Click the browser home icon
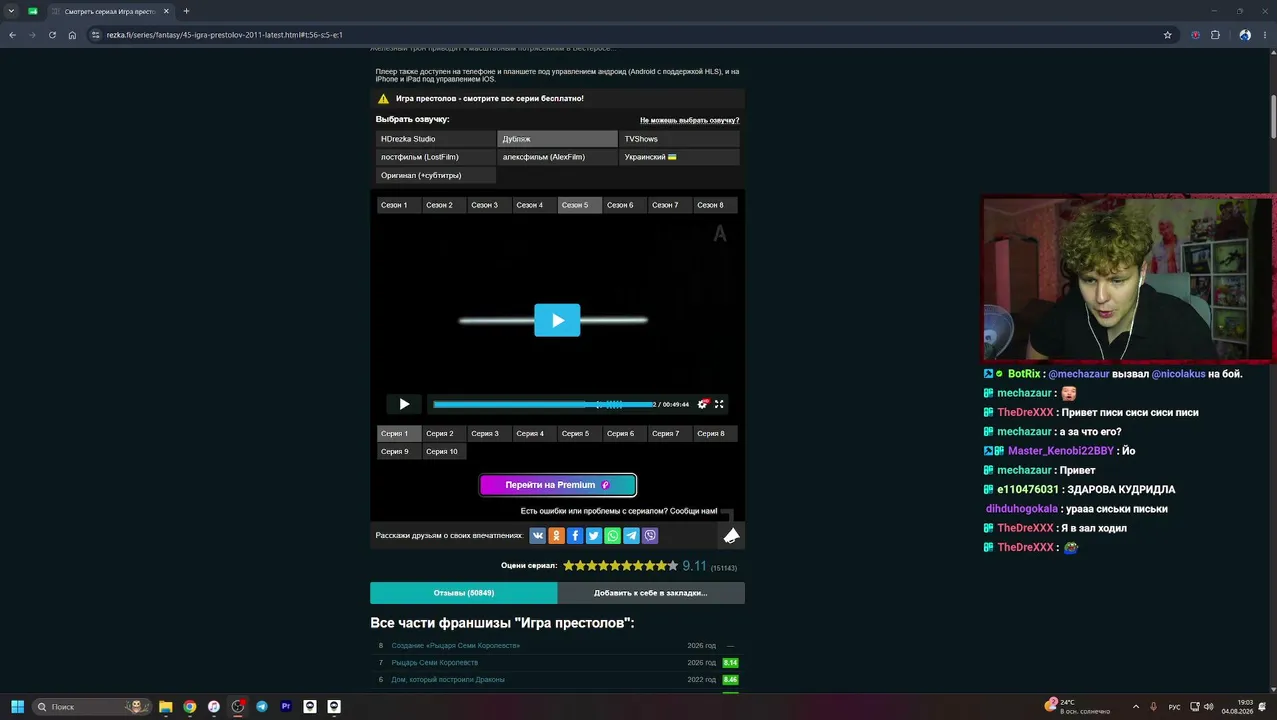The height and width of the screenshot is (720, 1277). 72,35
